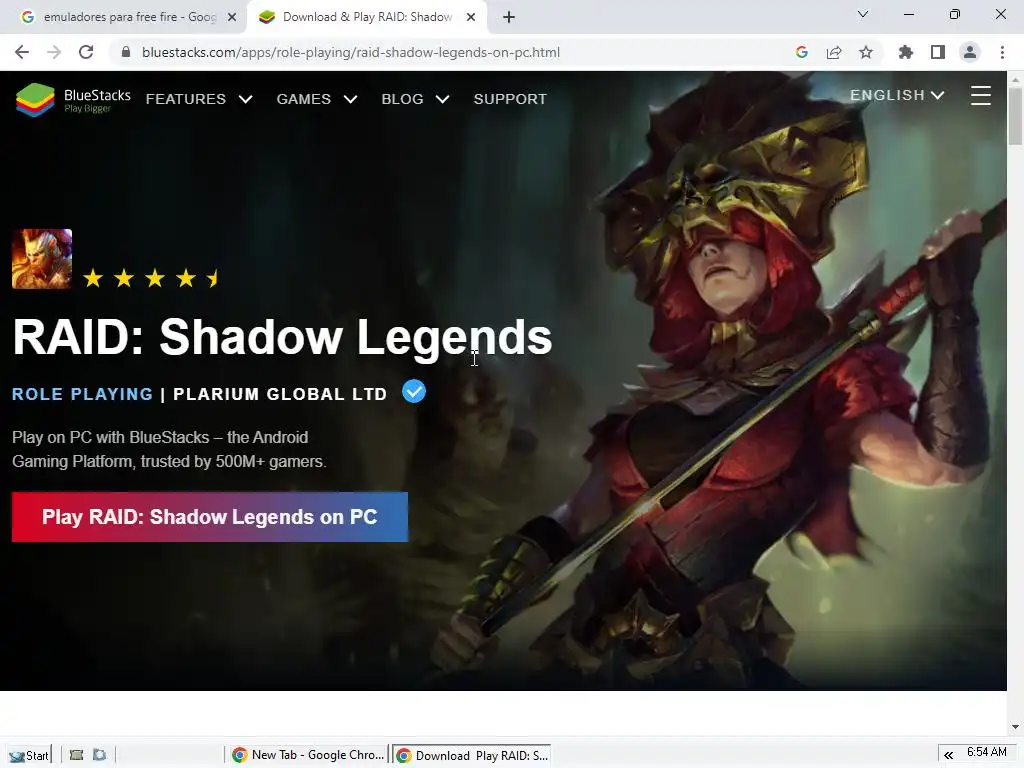Open the ROLE PLAYING category link
The height and width of the screenshot is (768, 1024).
82,394
